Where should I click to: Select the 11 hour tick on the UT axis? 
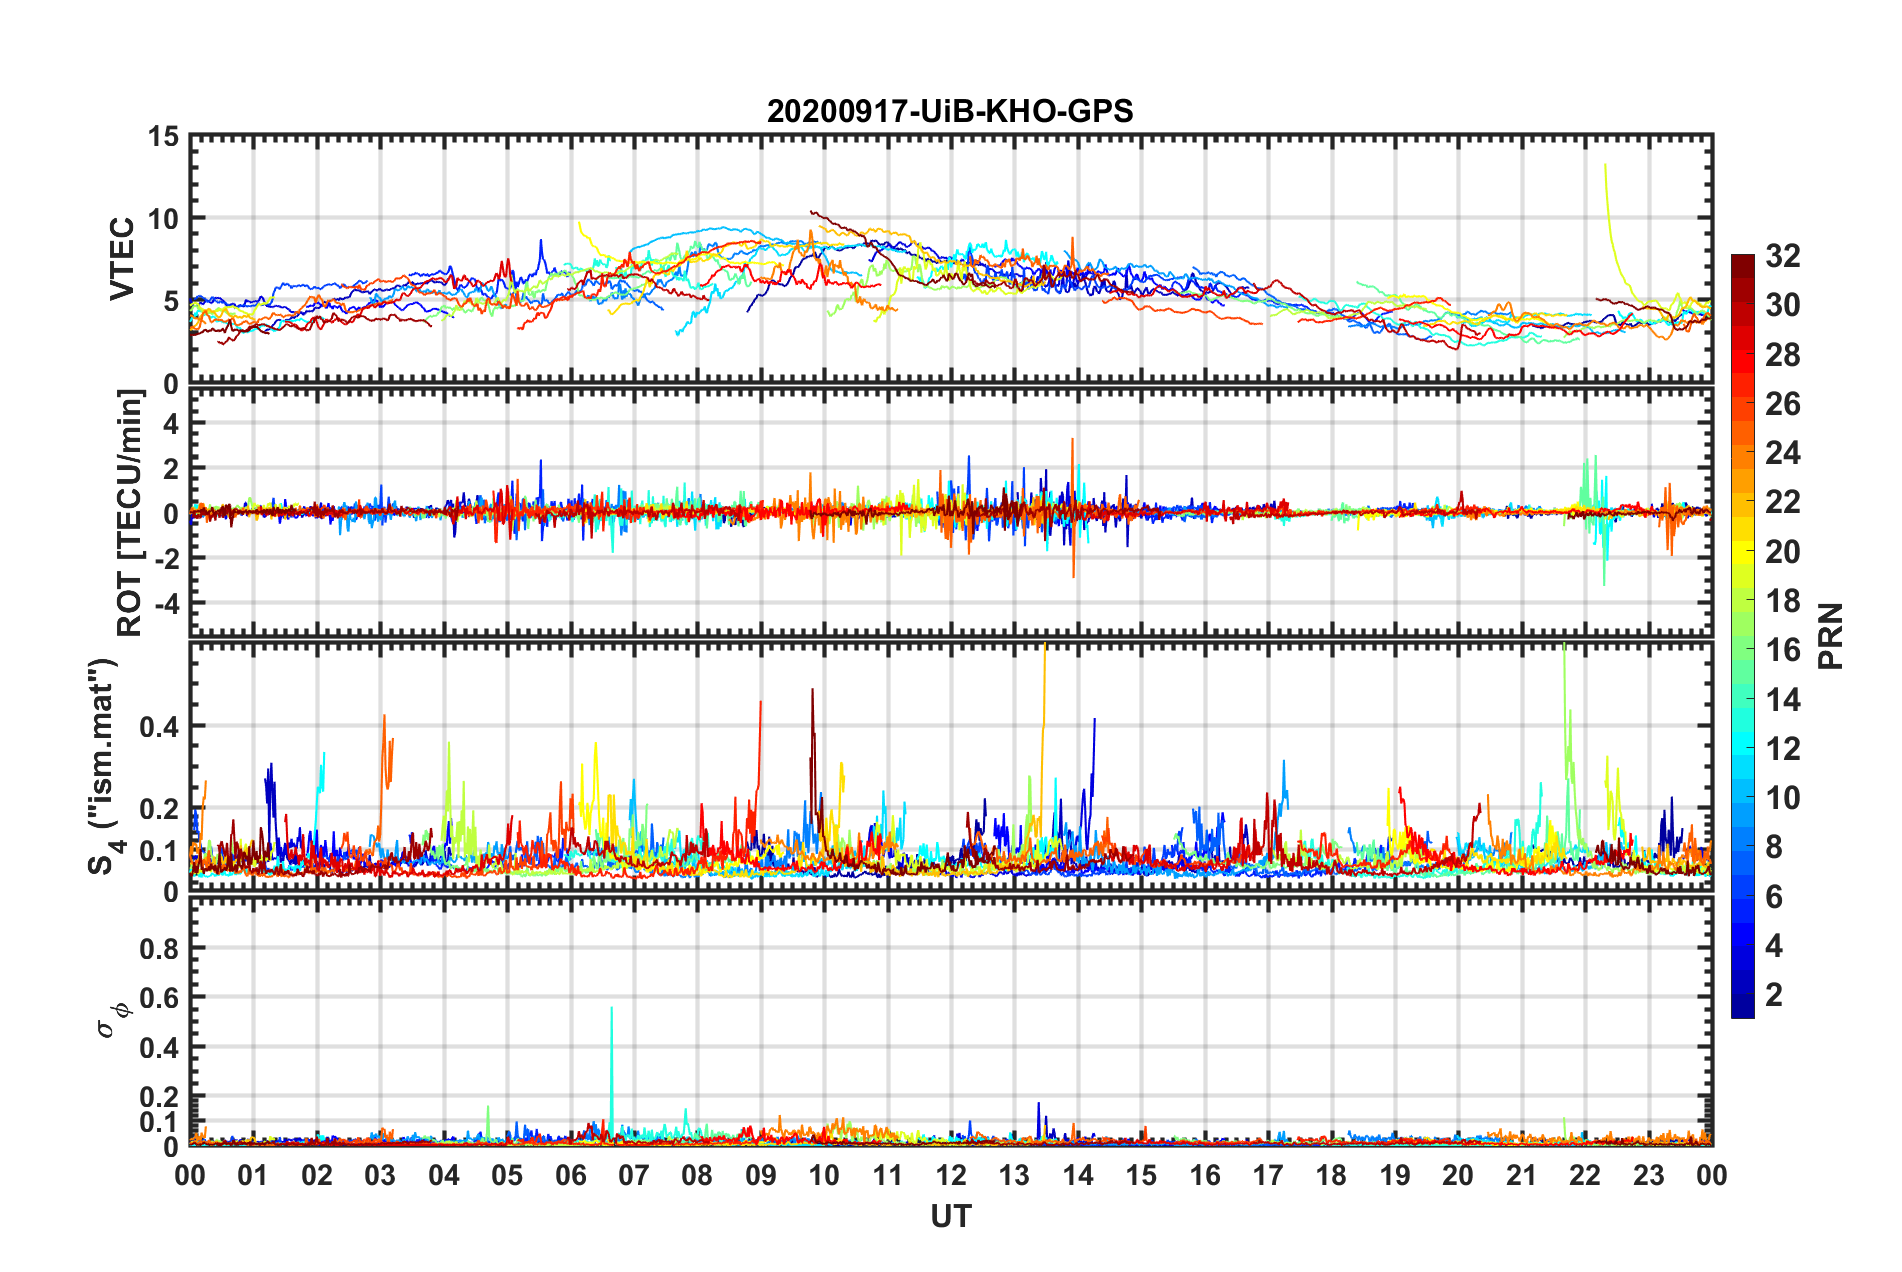pyautogui.click(x=888, y=1175)
